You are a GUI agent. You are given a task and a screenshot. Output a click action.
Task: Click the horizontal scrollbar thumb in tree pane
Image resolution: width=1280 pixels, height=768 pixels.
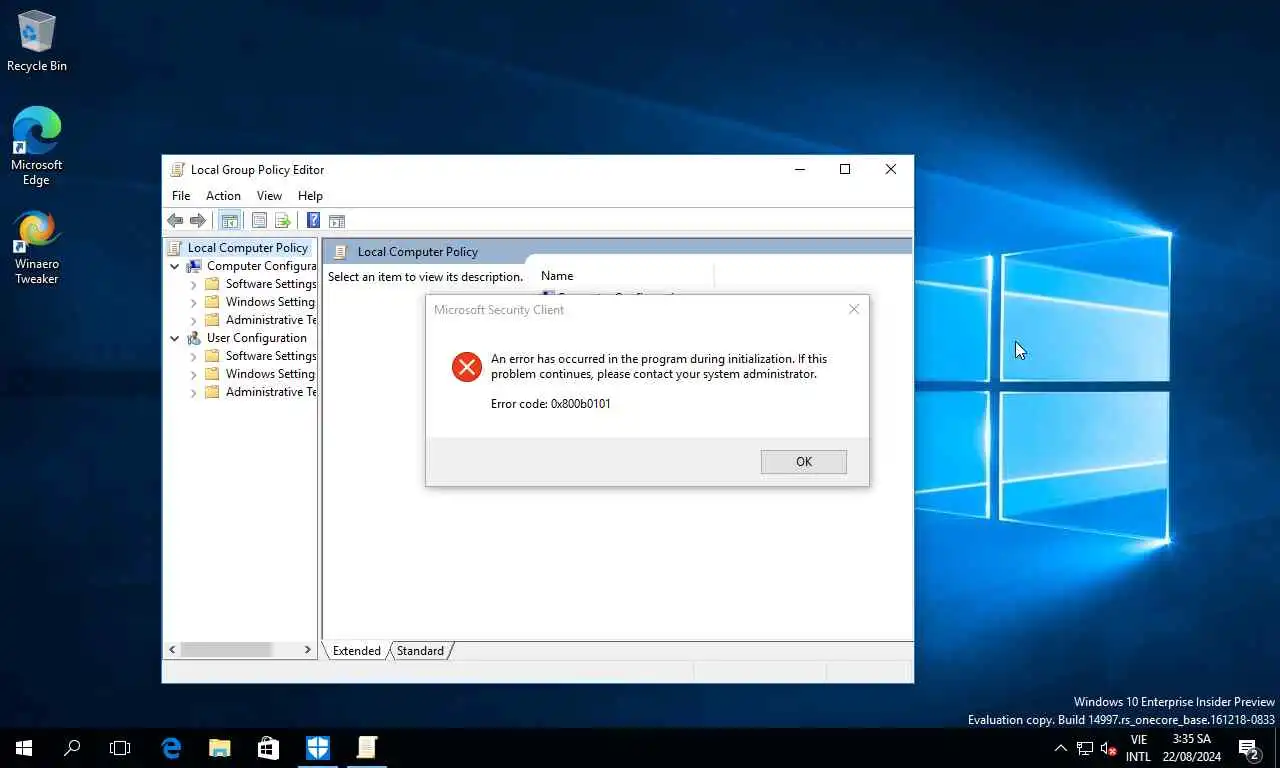[x=226, y=650]
